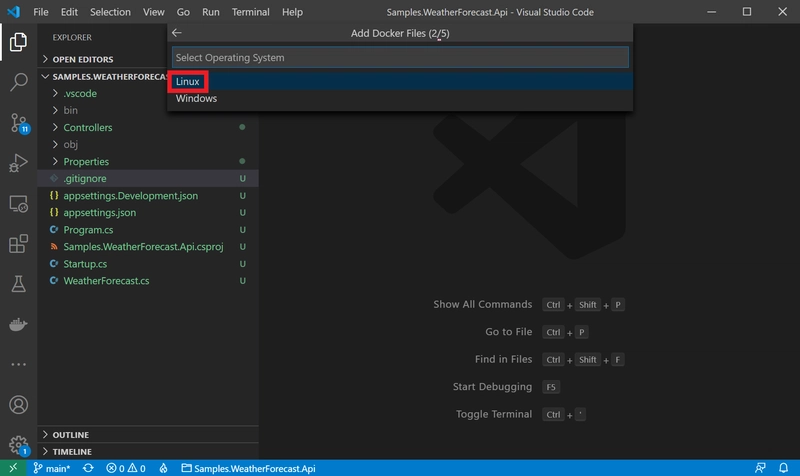Synchronize changes via status bar icon
This screenshot has width=800, height=476.
click(88, 468)
